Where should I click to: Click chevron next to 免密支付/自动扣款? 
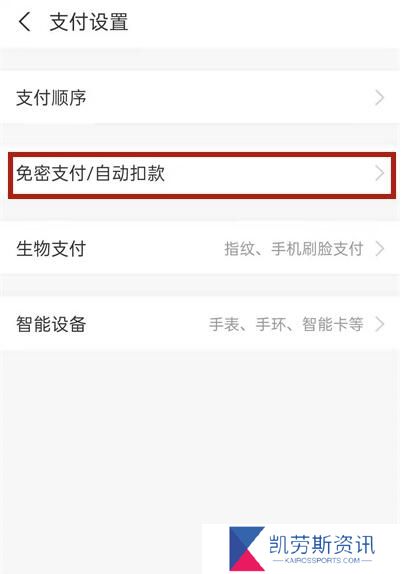[380, 173]
